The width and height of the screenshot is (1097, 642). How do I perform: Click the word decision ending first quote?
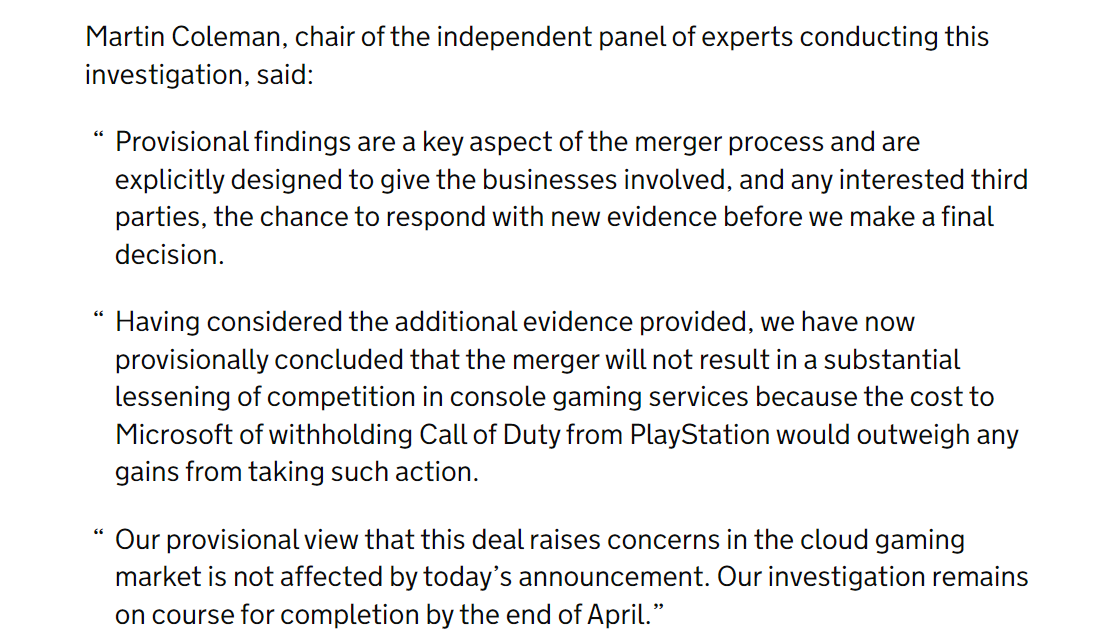click(x=167, y=255)
